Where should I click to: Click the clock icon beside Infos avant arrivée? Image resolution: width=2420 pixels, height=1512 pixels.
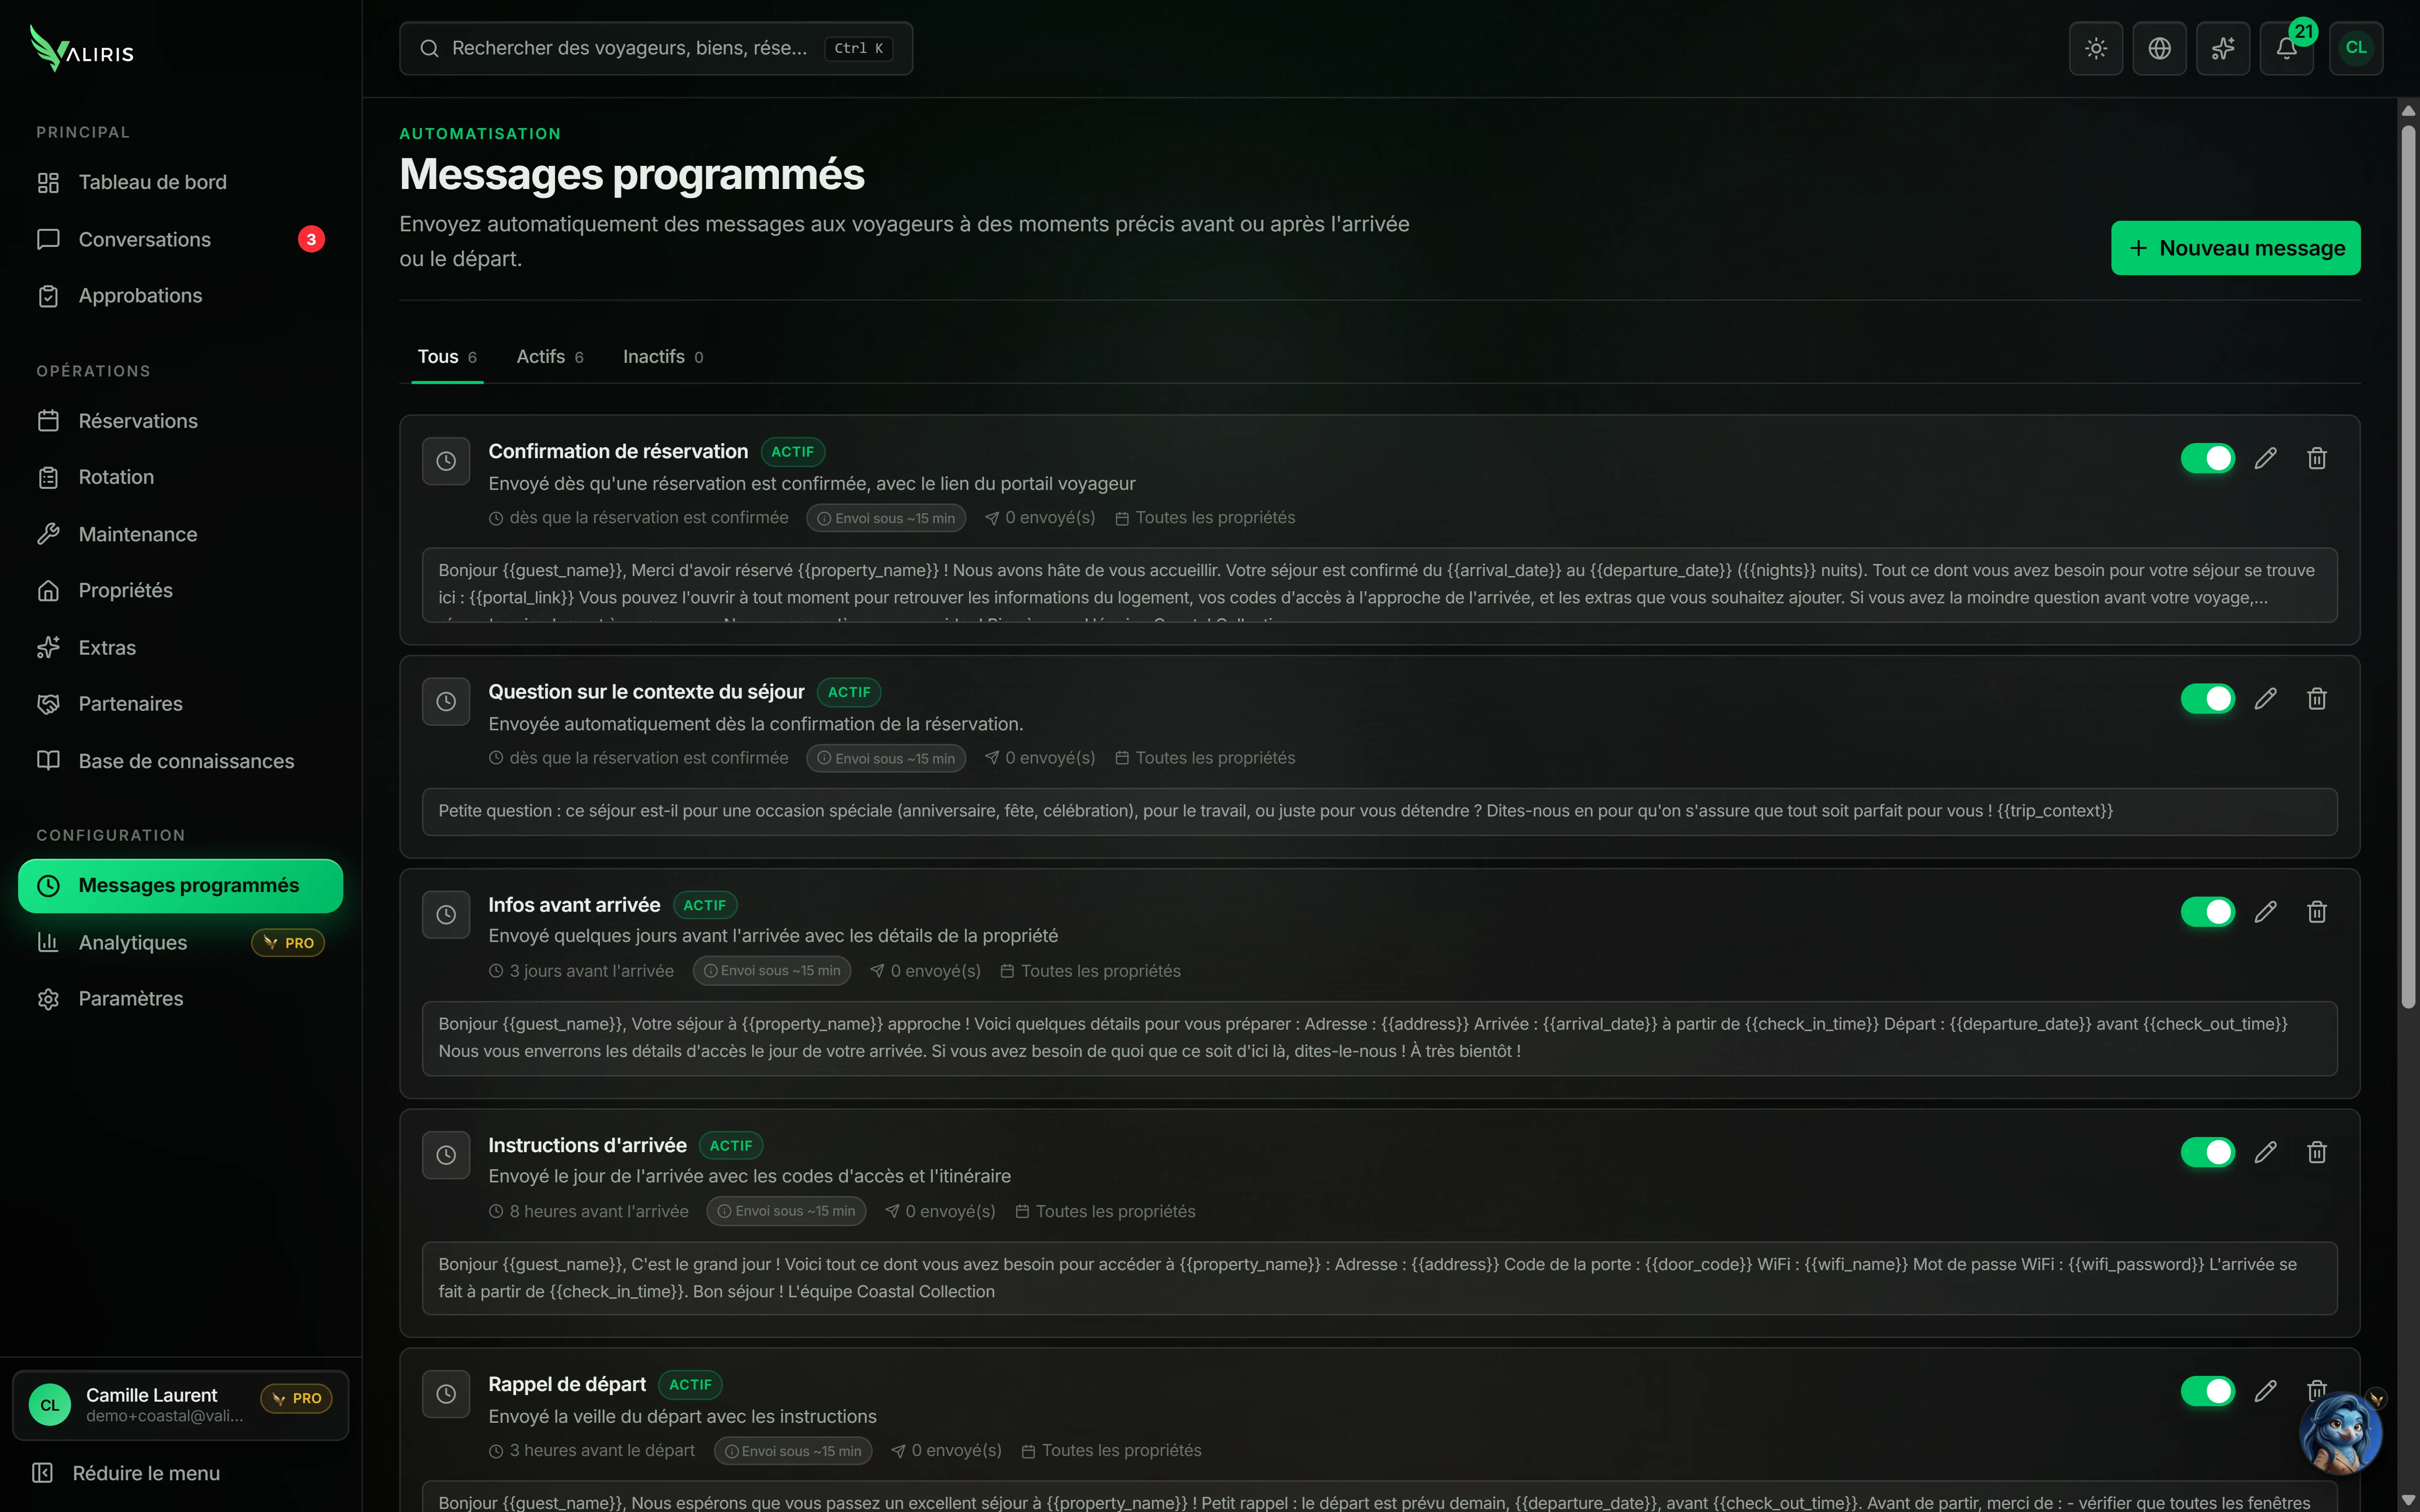pos(446,915)
